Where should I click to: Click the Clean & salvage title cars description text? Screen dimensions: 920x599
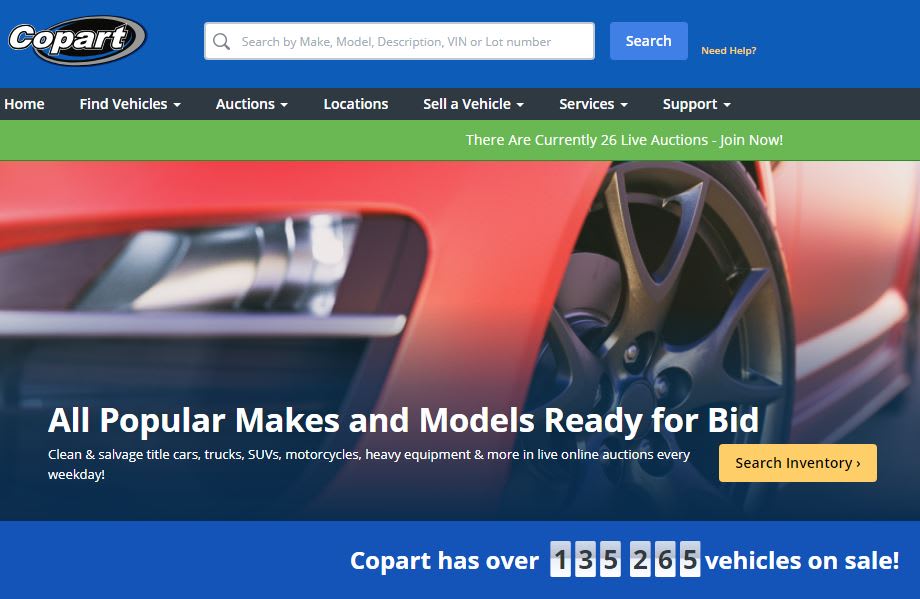[369, 464]
